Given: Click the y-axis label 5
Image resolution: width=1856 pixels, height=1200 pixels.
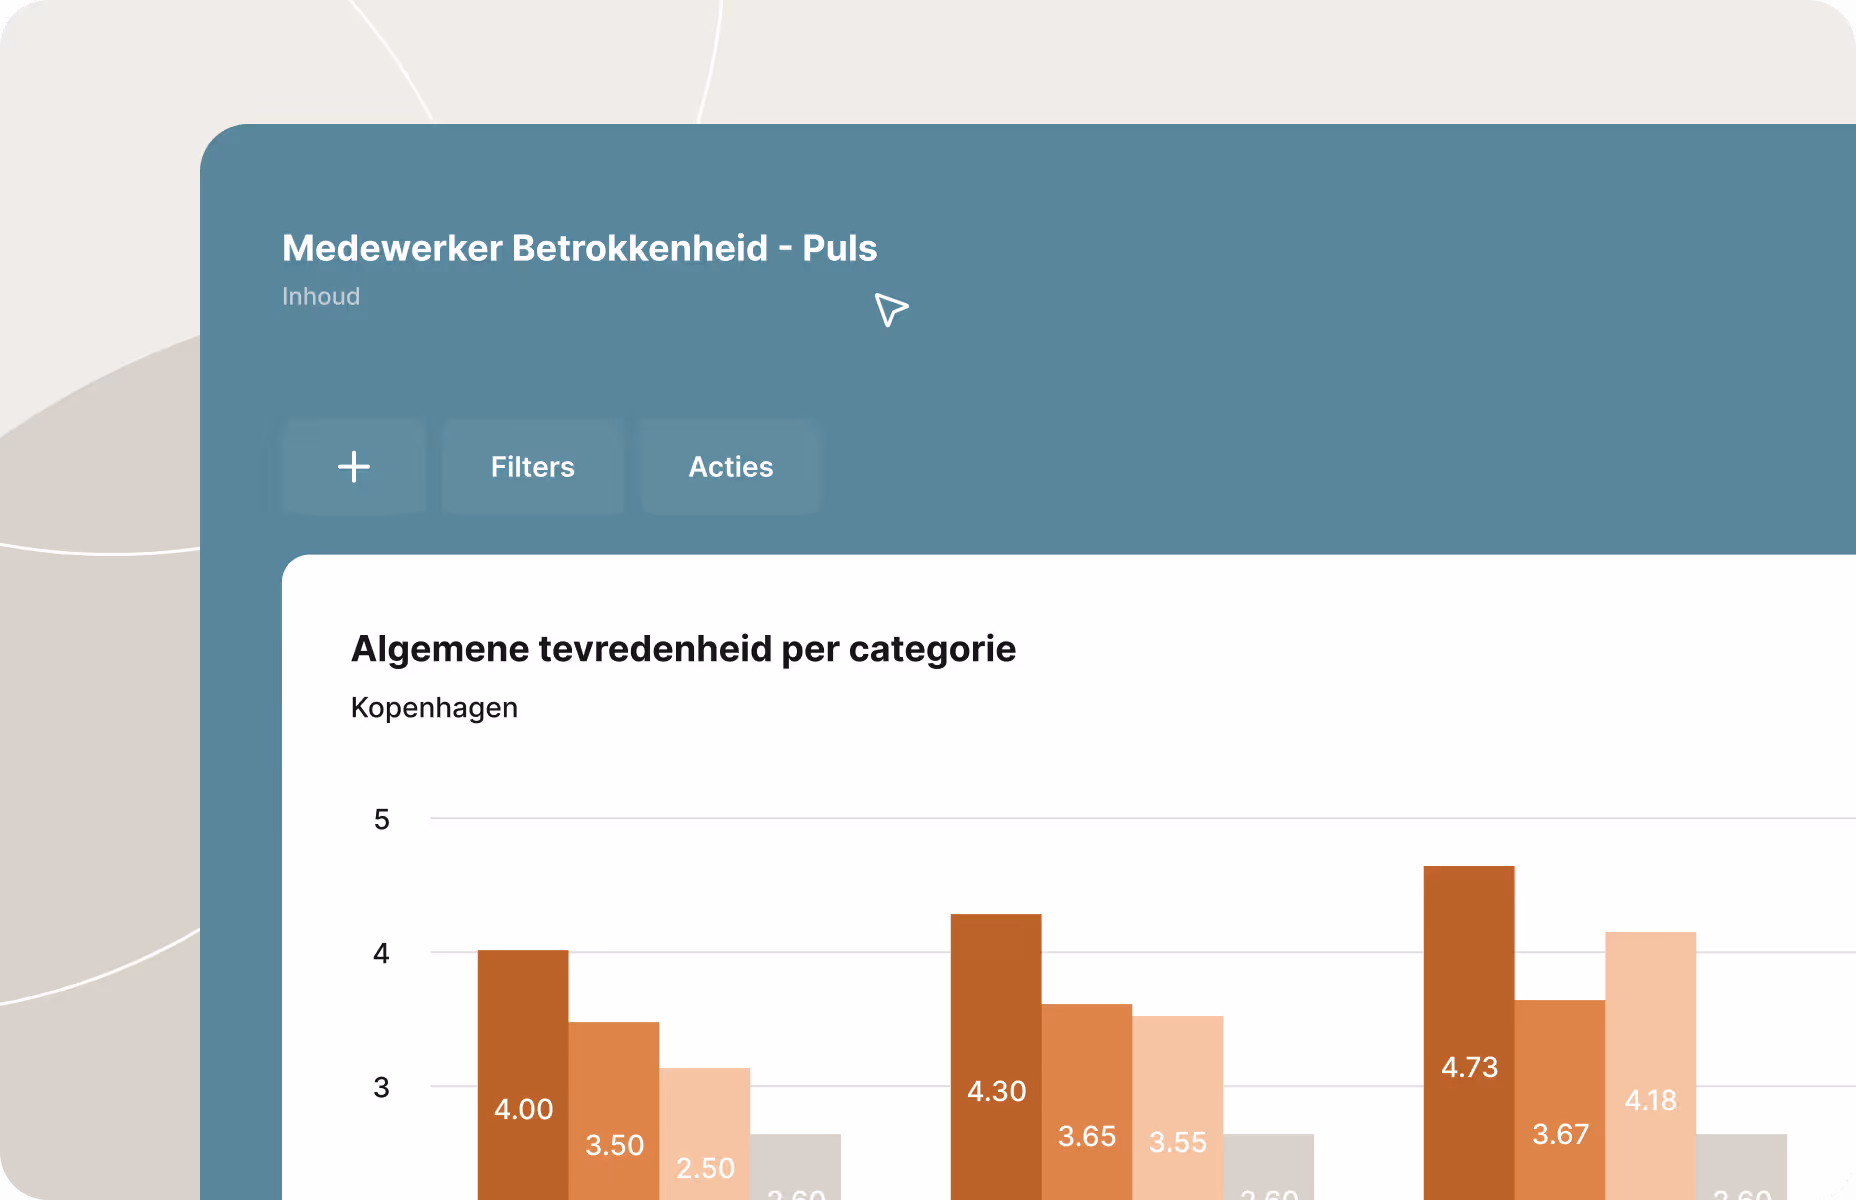Looking at the screenshot, I should pyautogui.click(x=381, y=820).
